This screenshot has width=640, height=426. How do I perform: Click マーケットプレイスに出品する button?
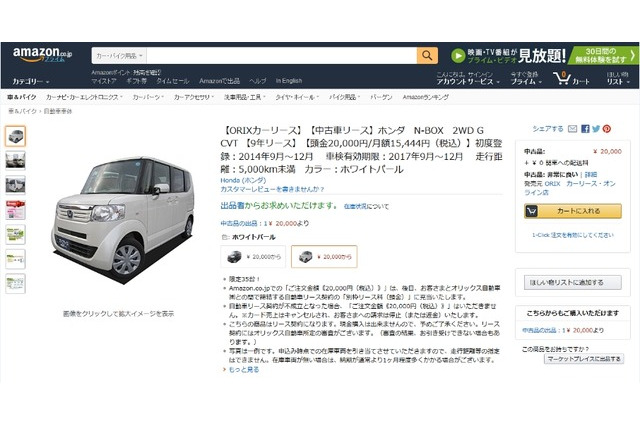[x=584, y=359]
